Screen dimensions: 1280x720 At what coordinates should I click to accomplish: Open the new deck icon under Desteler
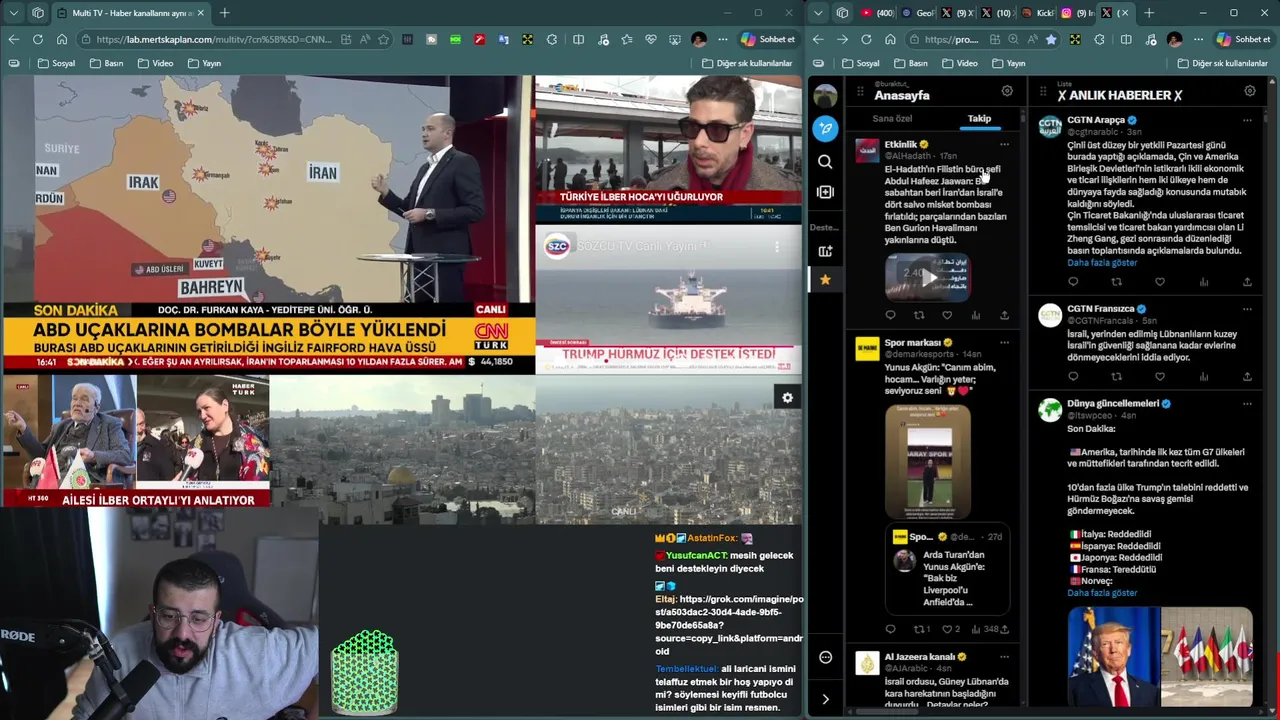tap(825, 252)
